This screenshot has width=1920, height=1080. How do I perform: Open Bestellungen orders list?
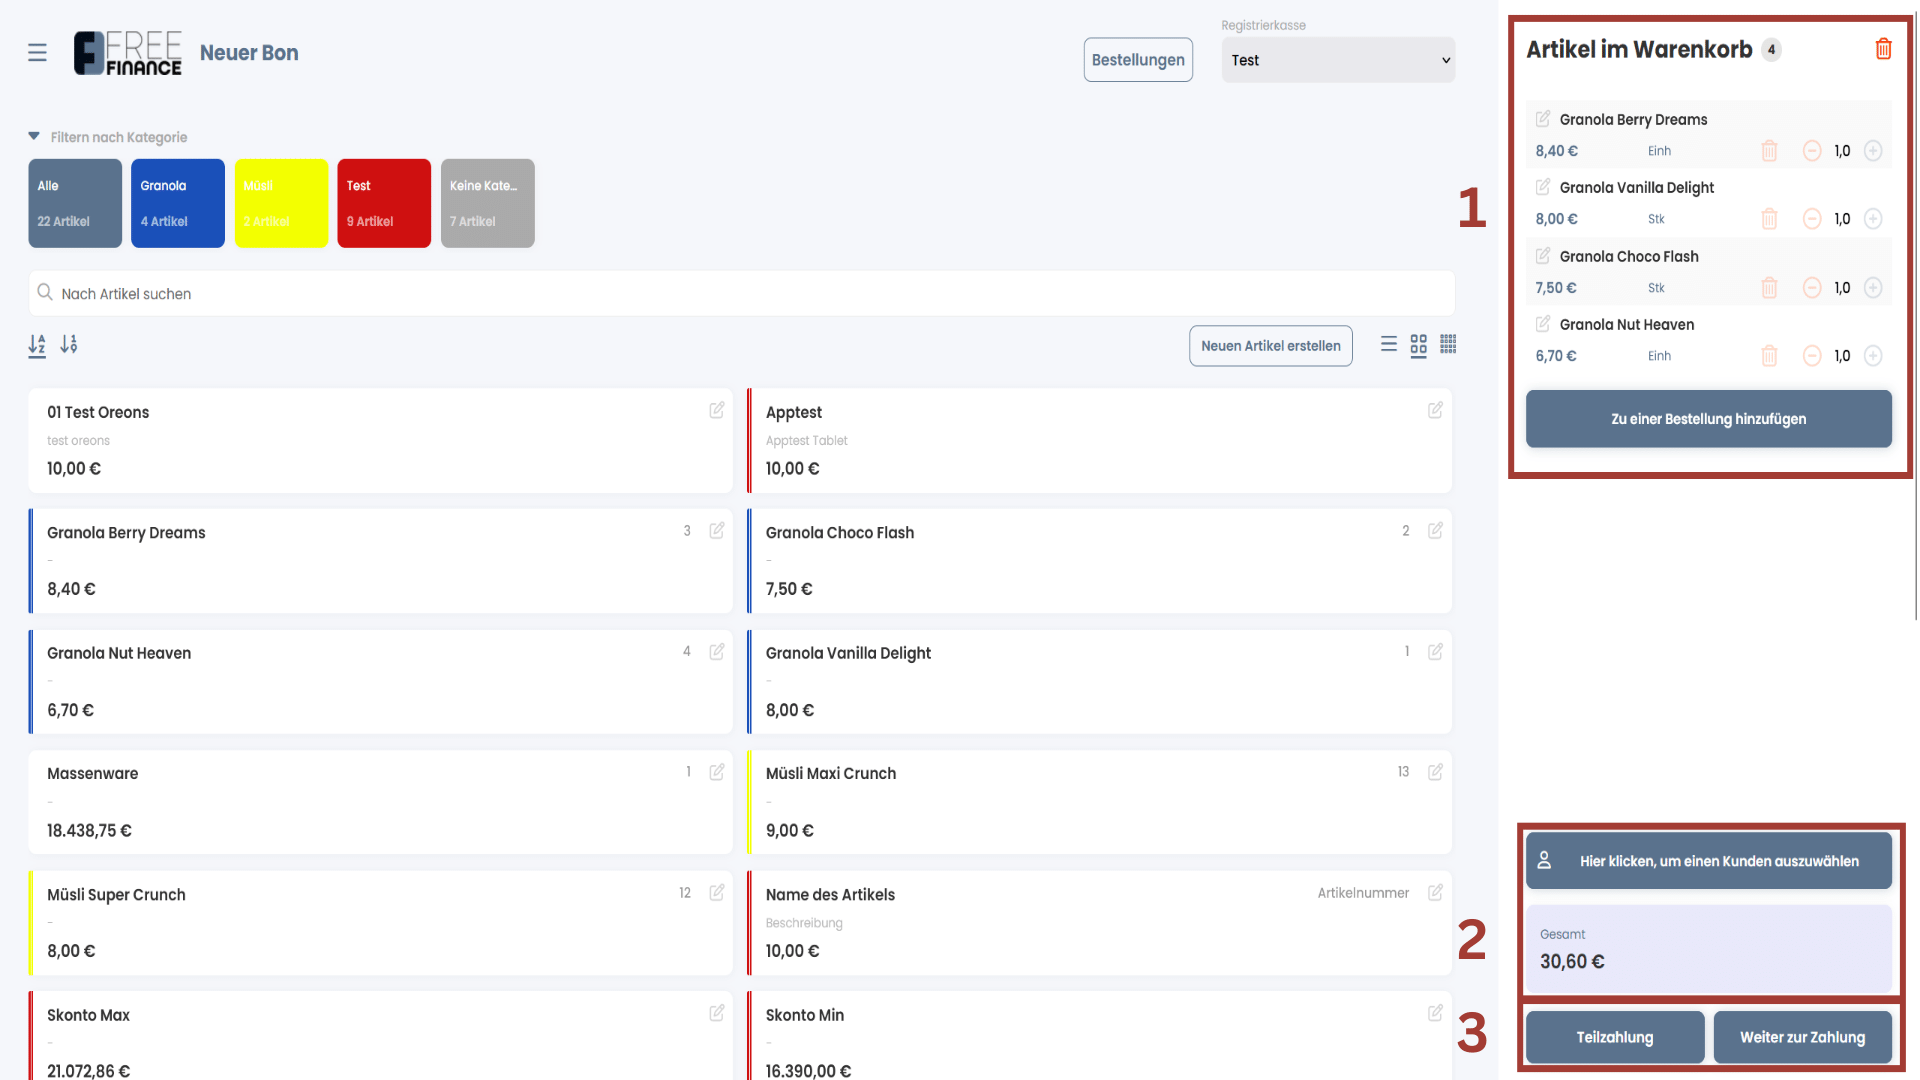pos(1138,60)
